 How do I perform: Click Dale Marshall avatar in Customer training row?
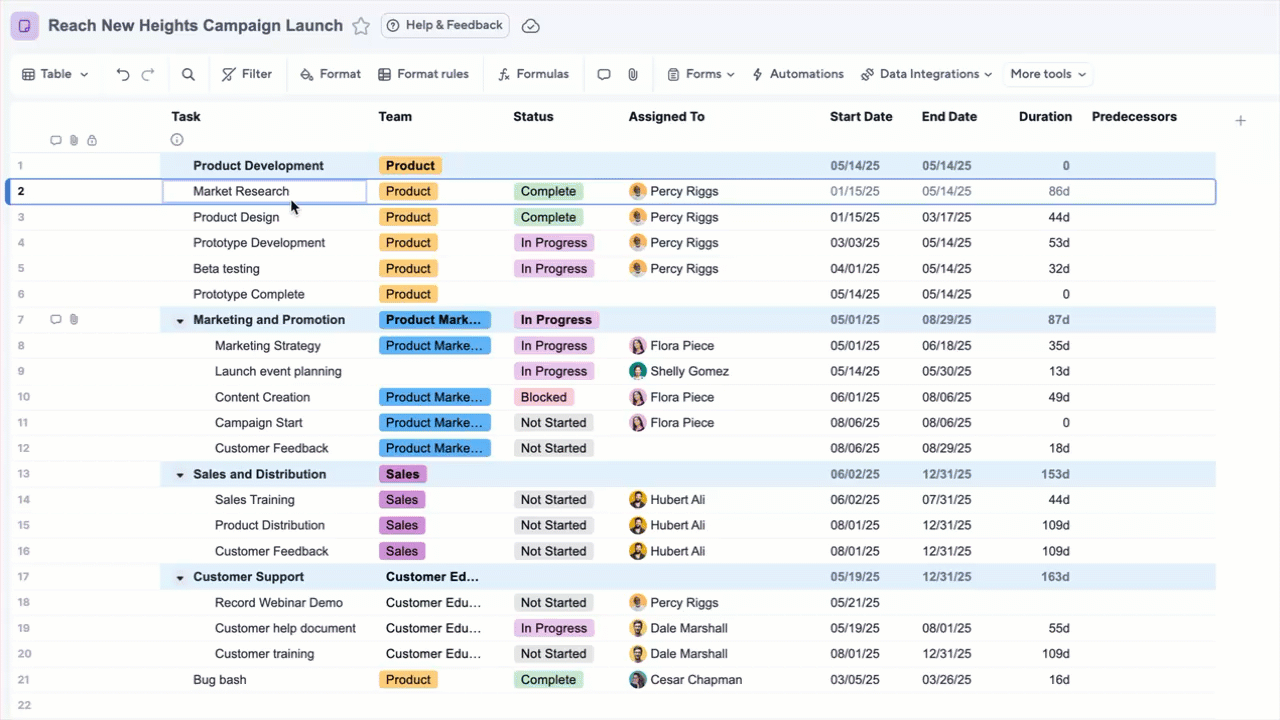coord(638,654)
